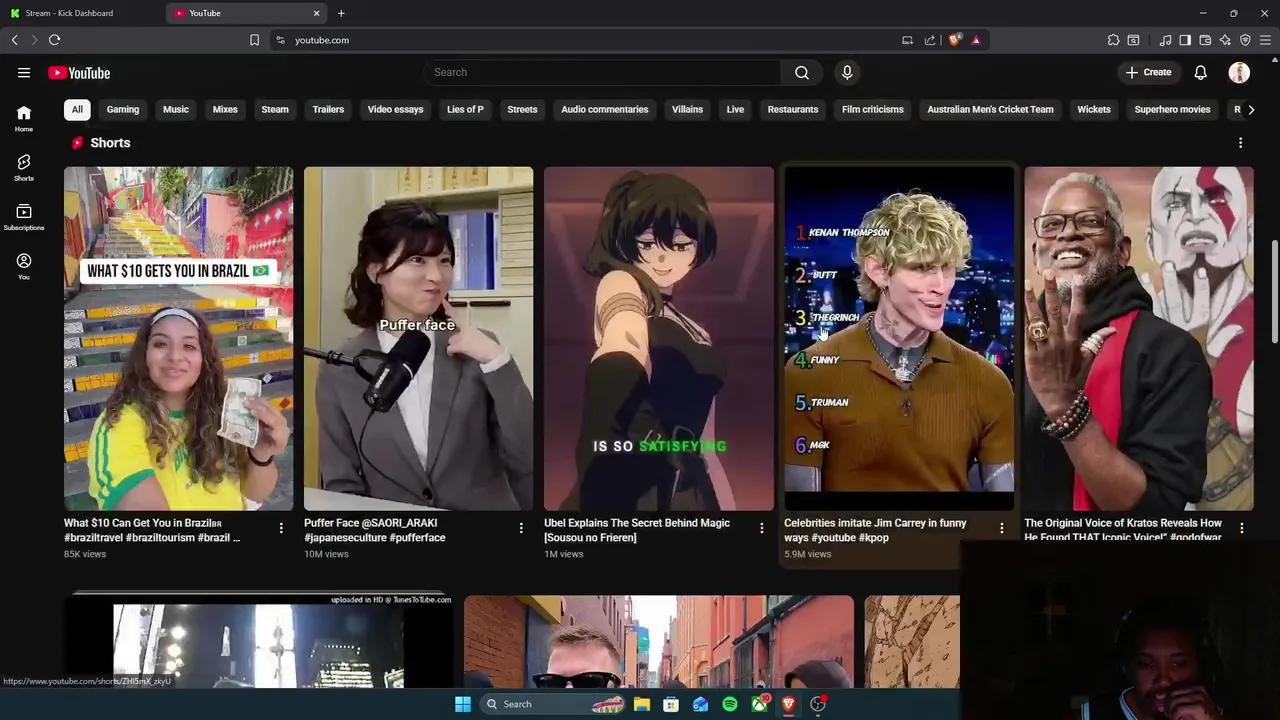Toggle the browser sidebar panel
1280x720 pixels.
tap(1185, 40)
